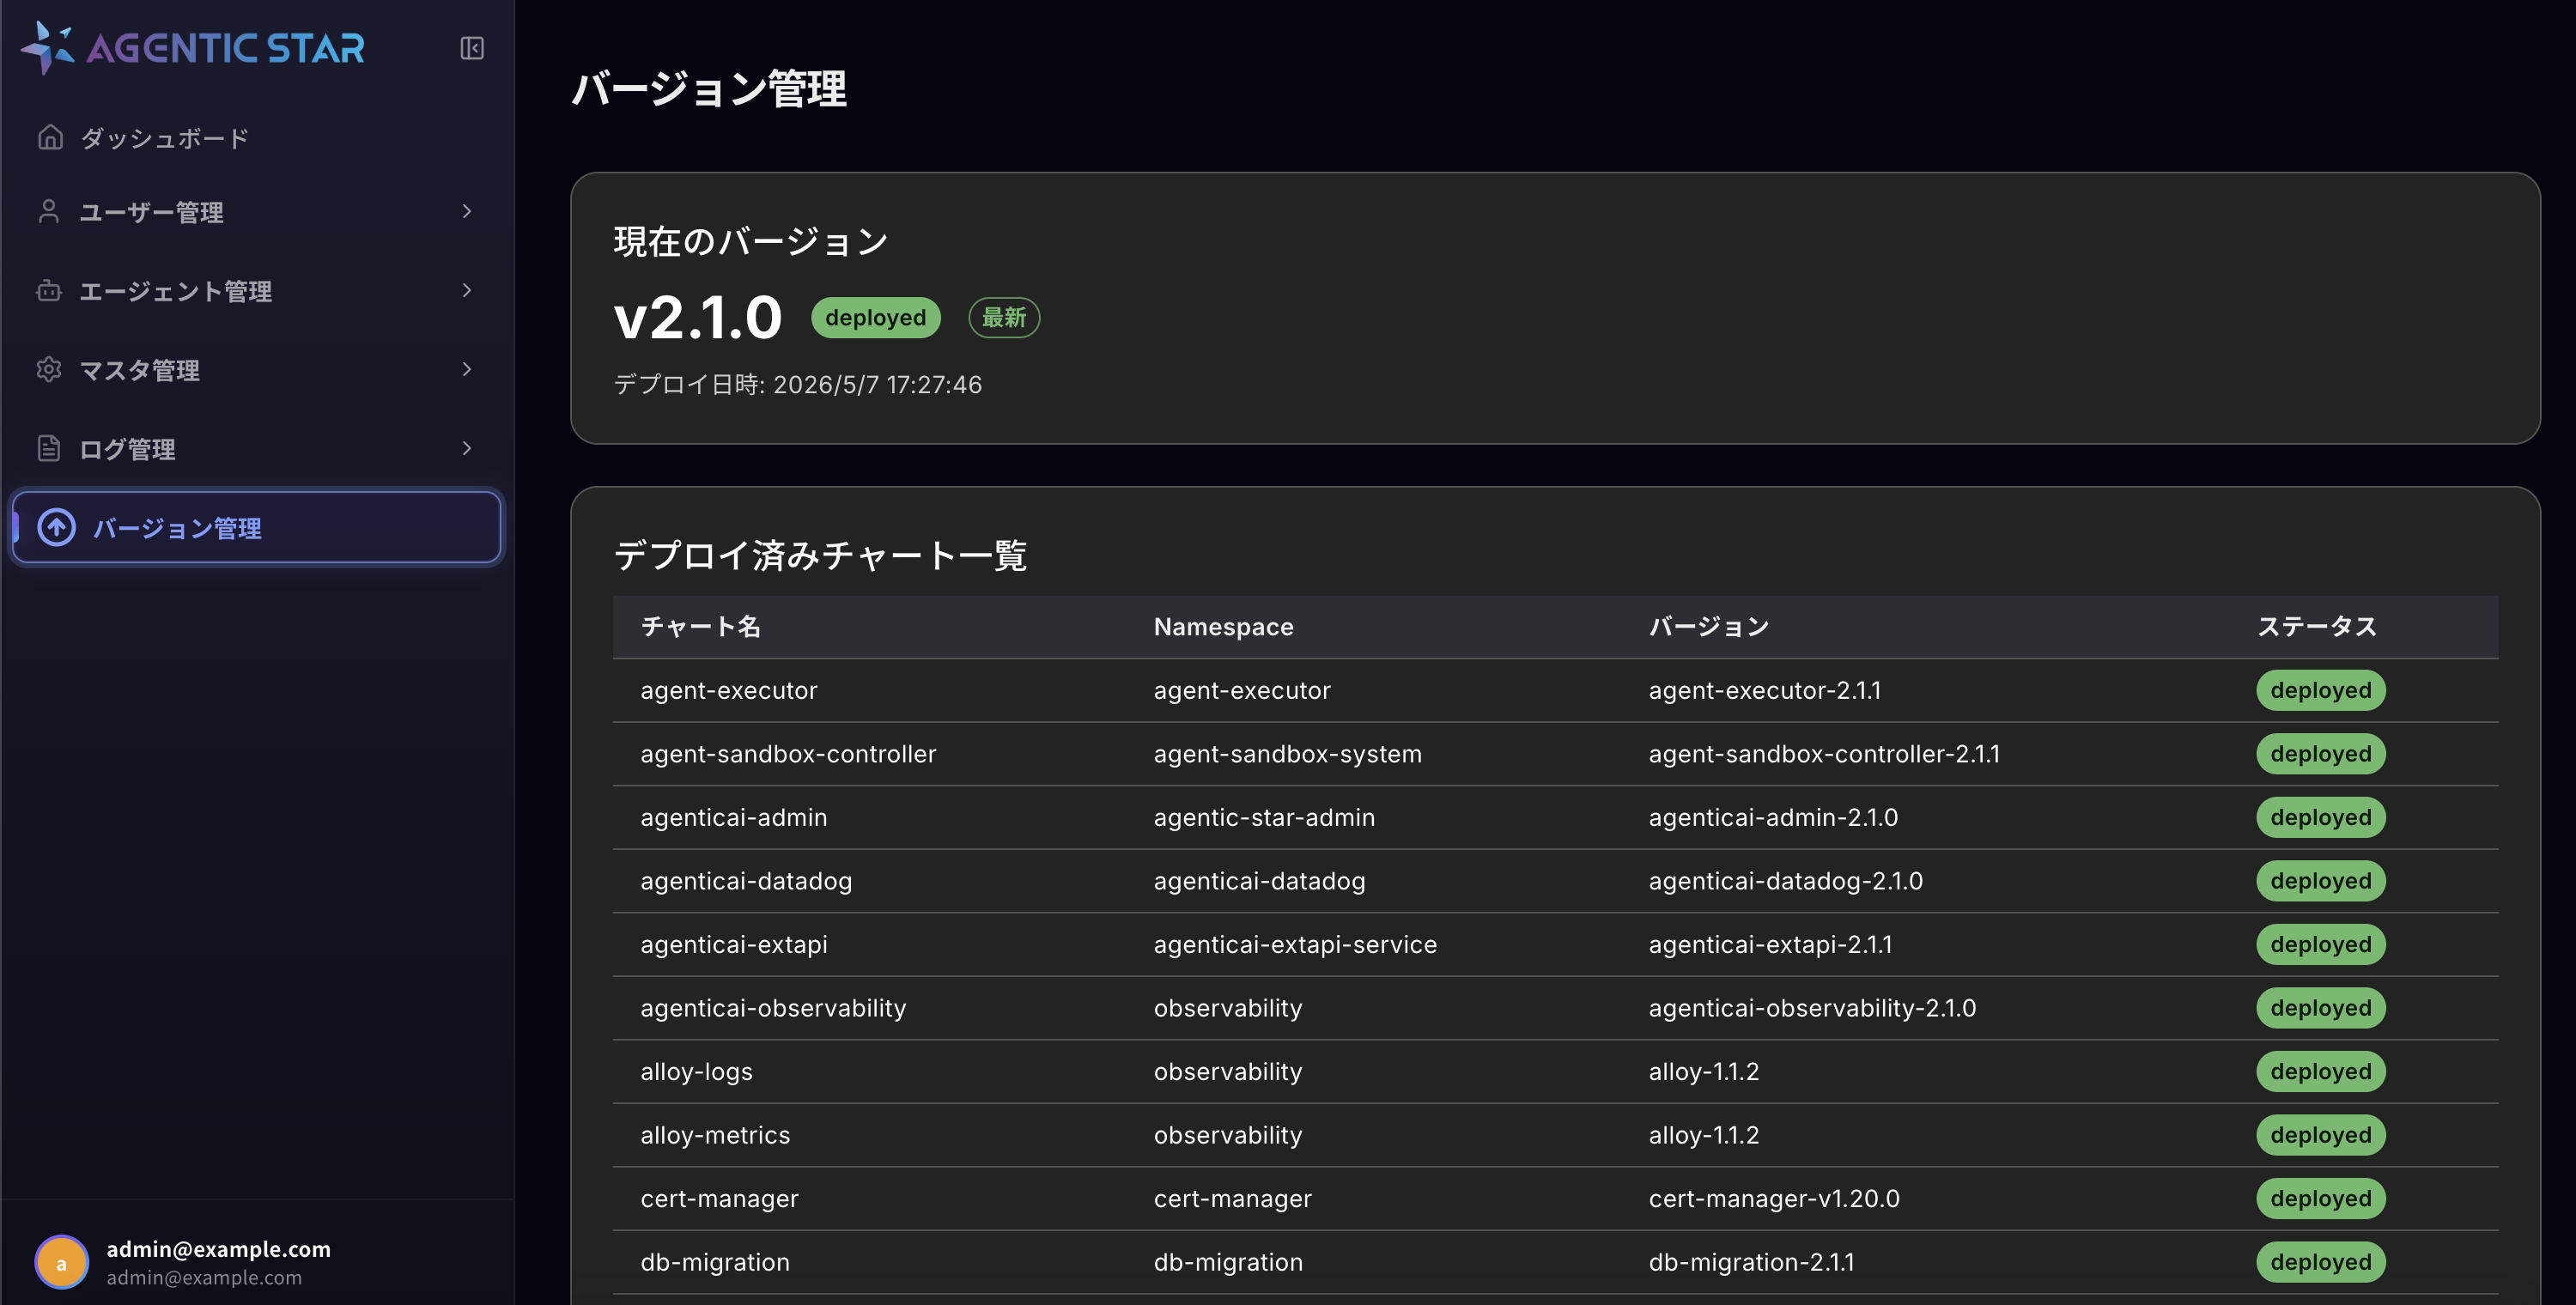Click the cert-manager-v1.20.0 version cell
2576x1305 pixels.
[x=1774, y=1198]
